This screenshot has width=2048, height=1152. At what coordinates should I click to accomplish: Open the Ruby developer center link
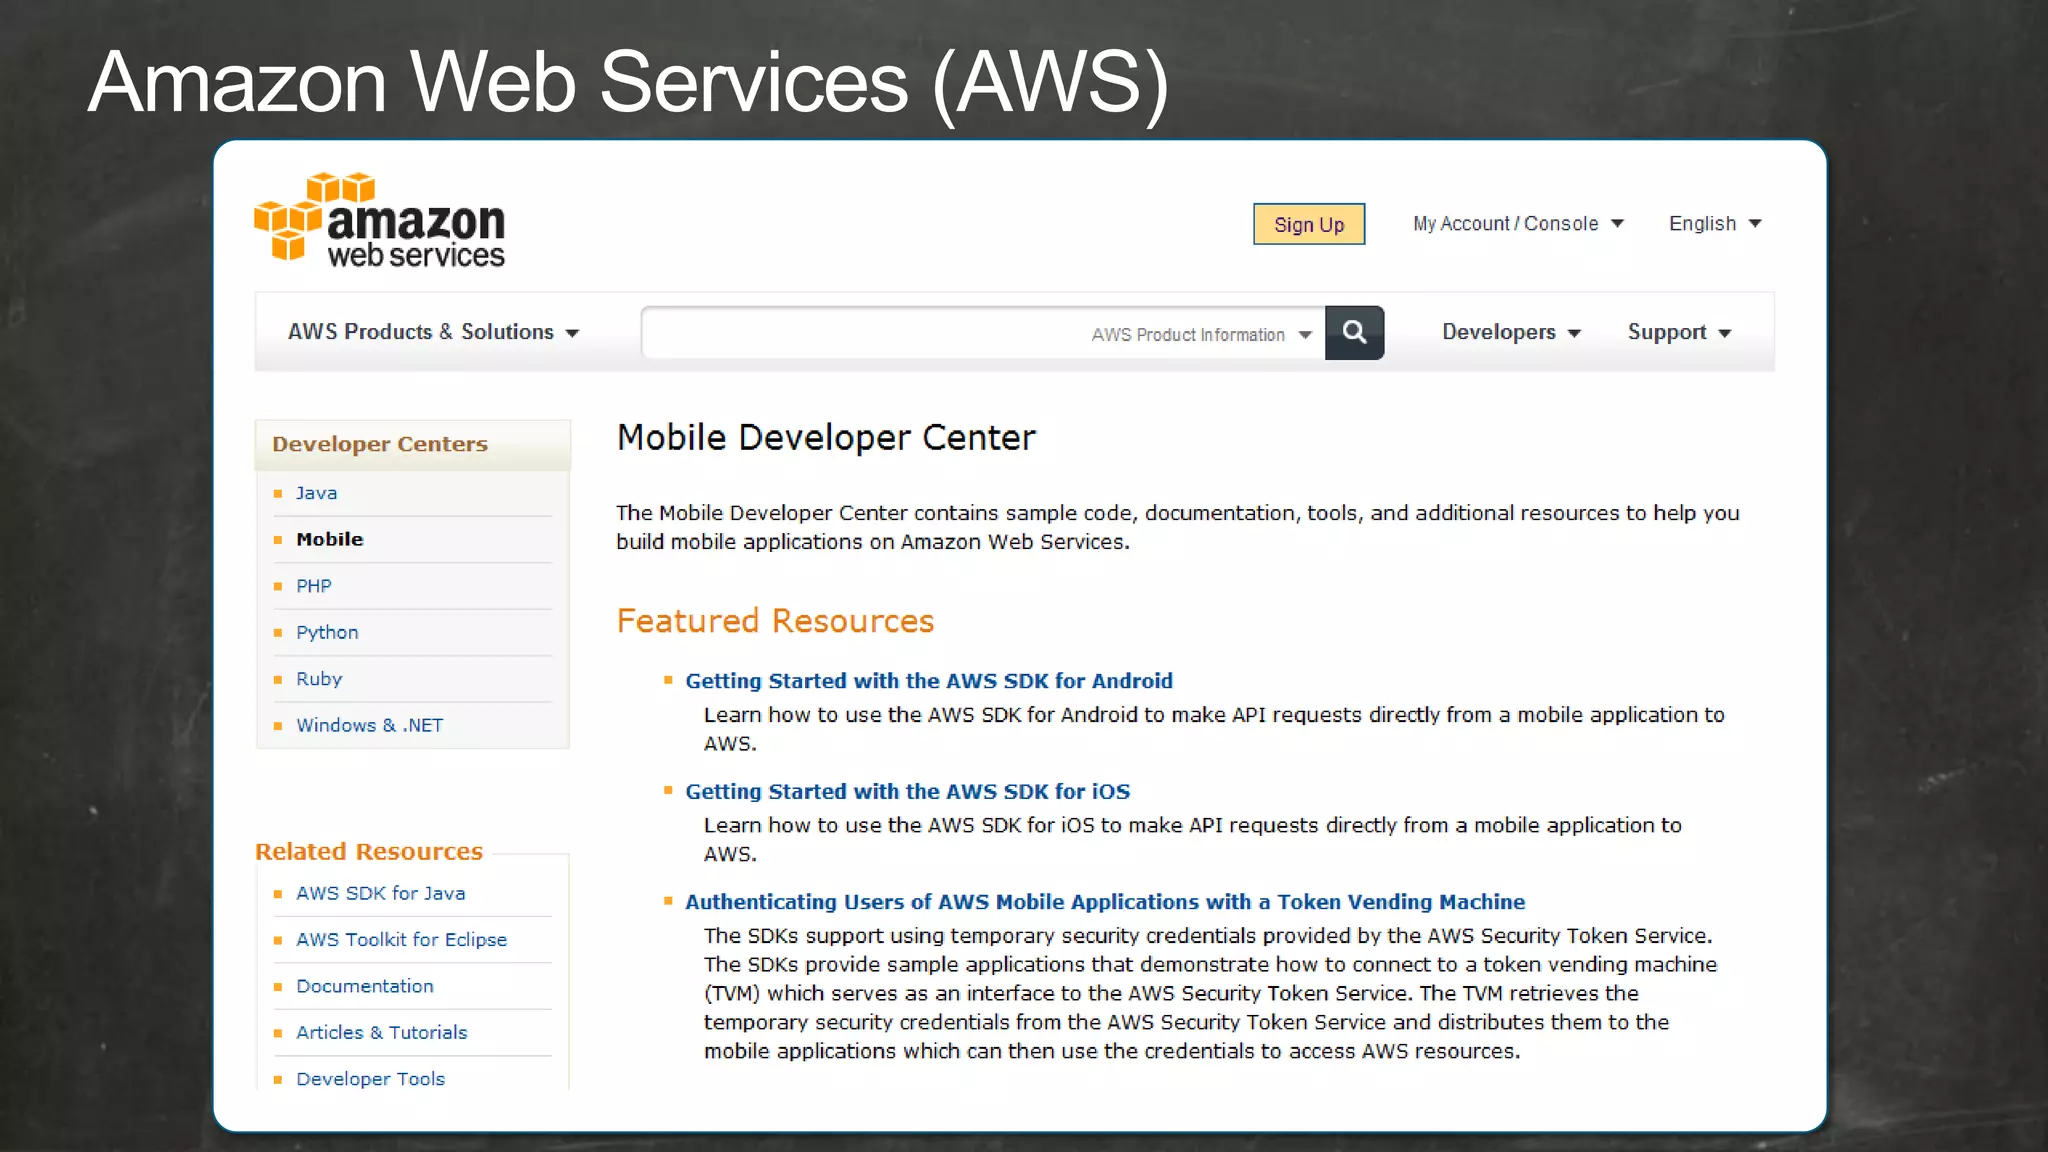click(x=319, y=679)
